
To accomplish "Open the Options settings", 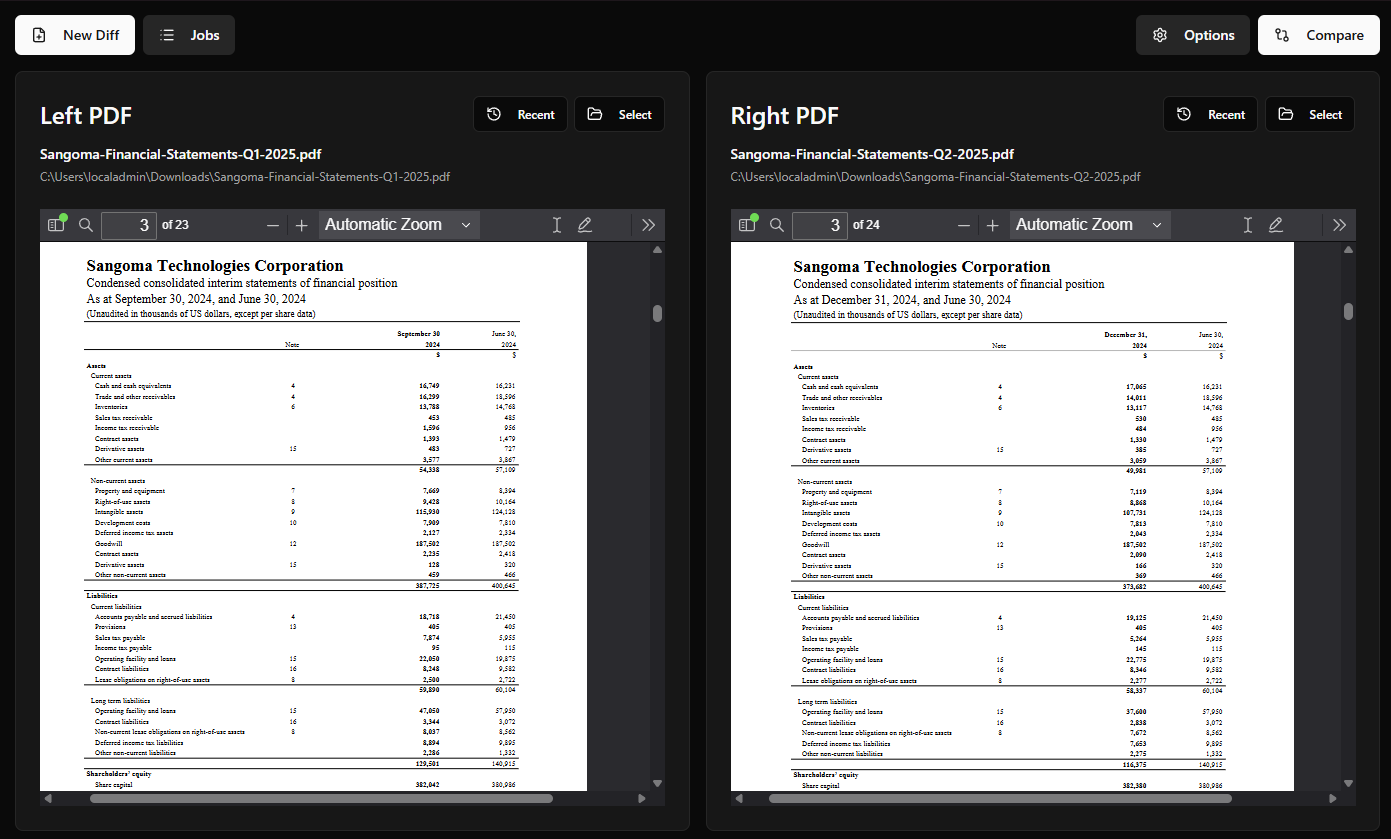I will tap(1193, 35).
